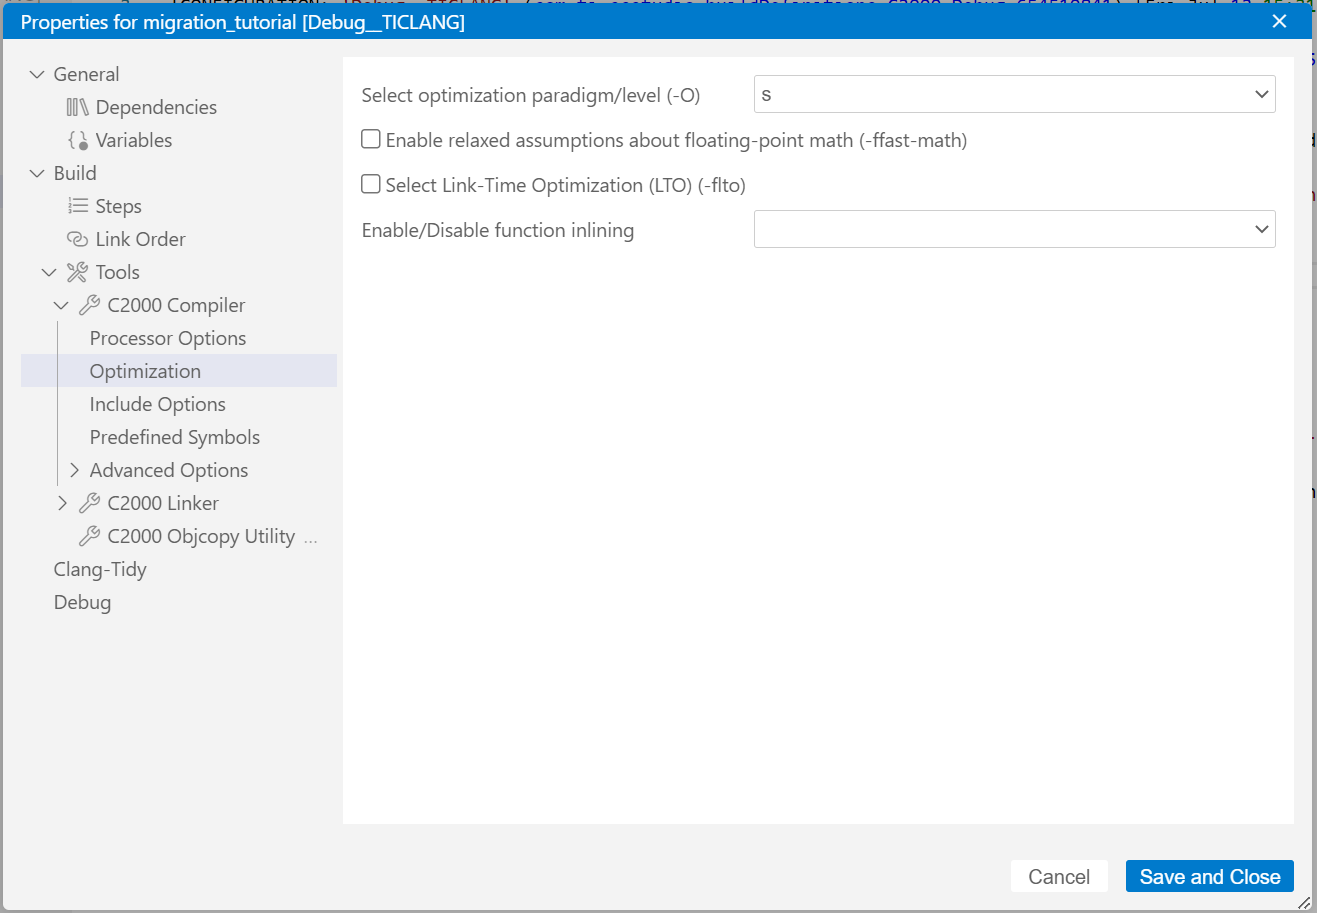Collapse the General section
Screen dimensions: 1317x913
[x=37, y=73]
